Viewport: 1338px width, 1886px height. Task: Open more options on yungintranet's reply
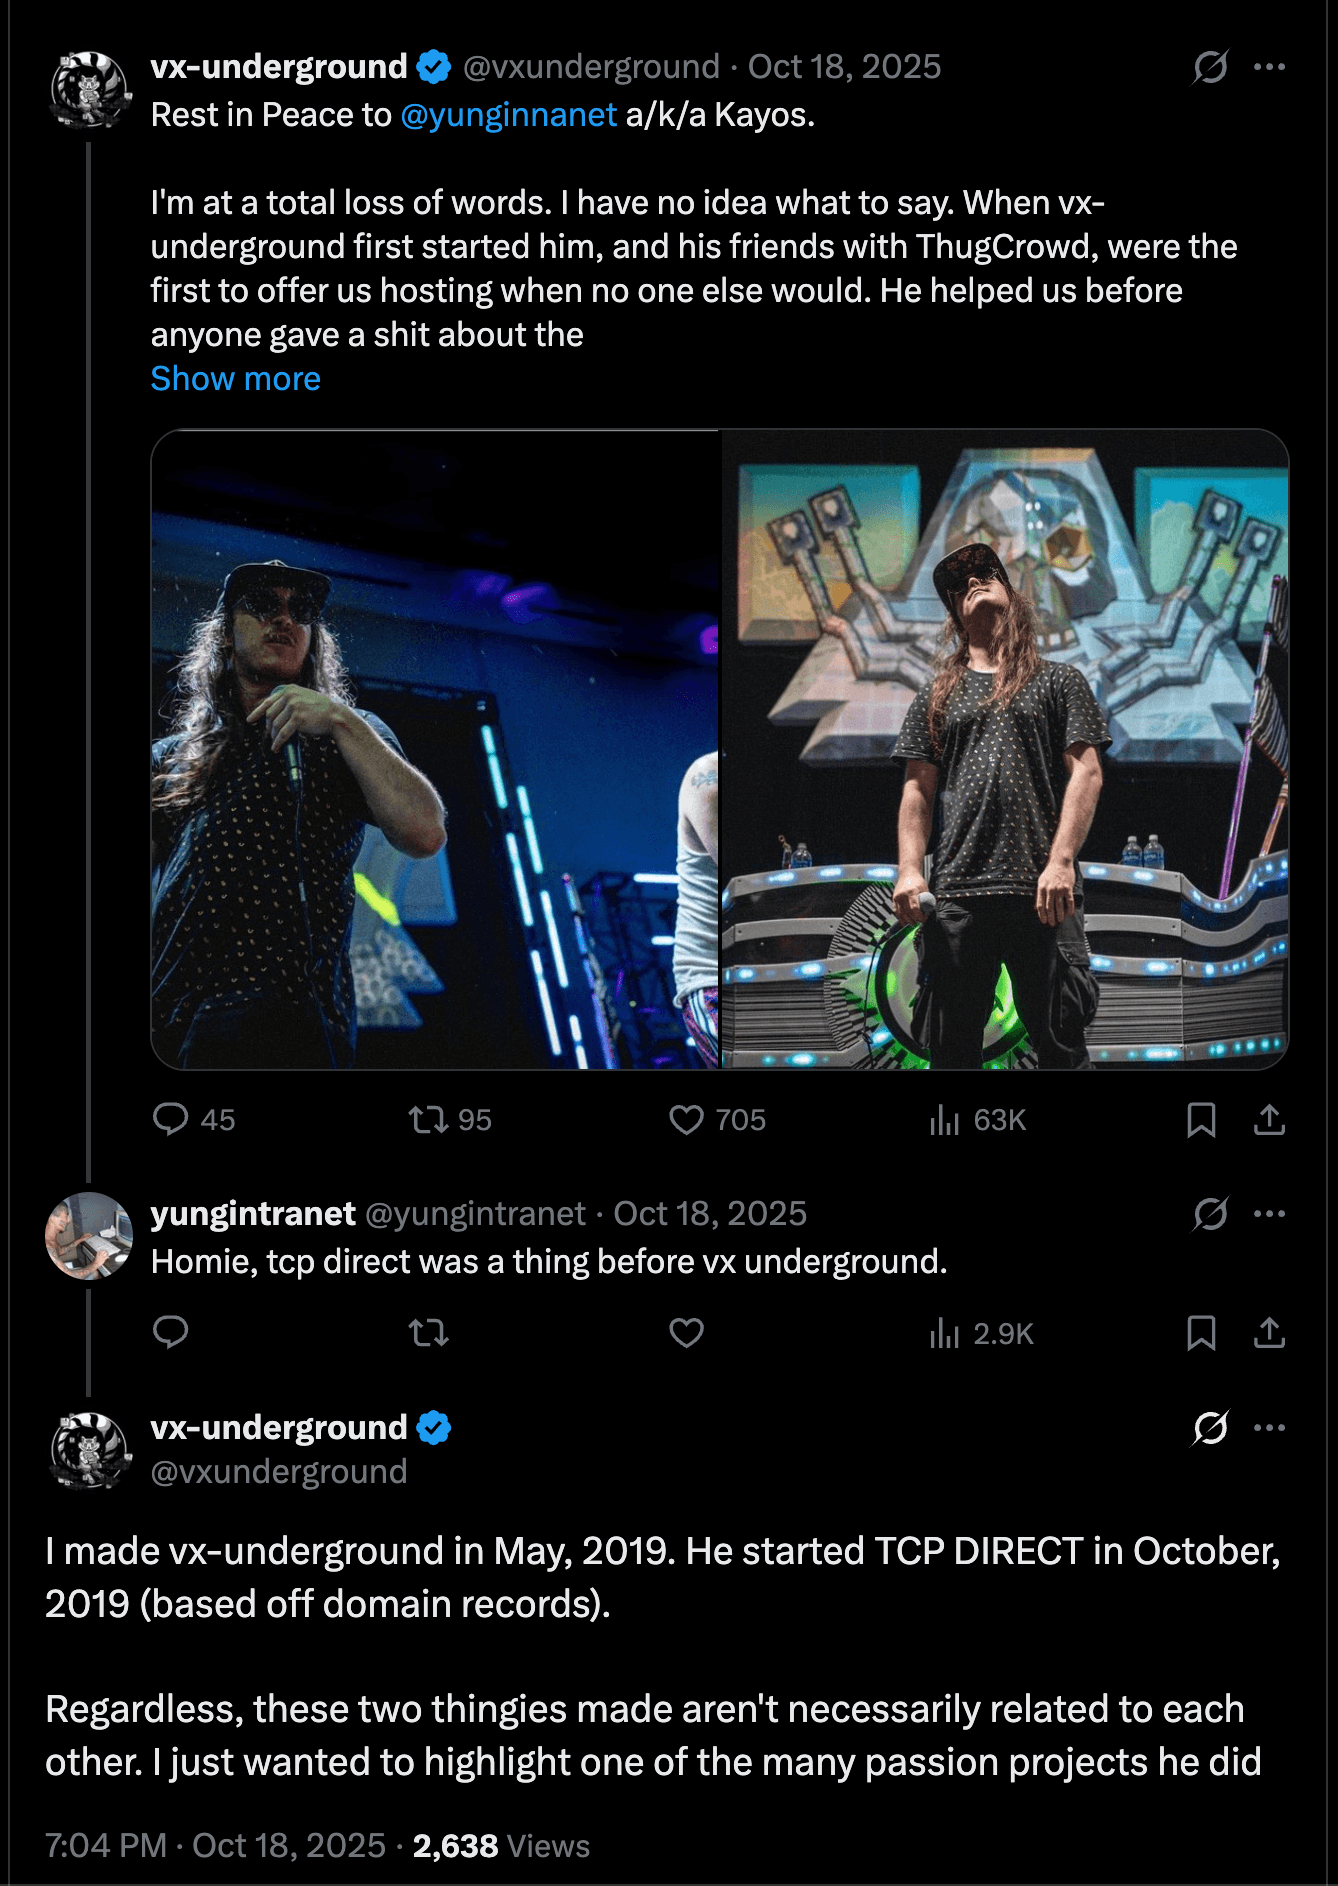pyautogui.click(x=1269, y=1214)
